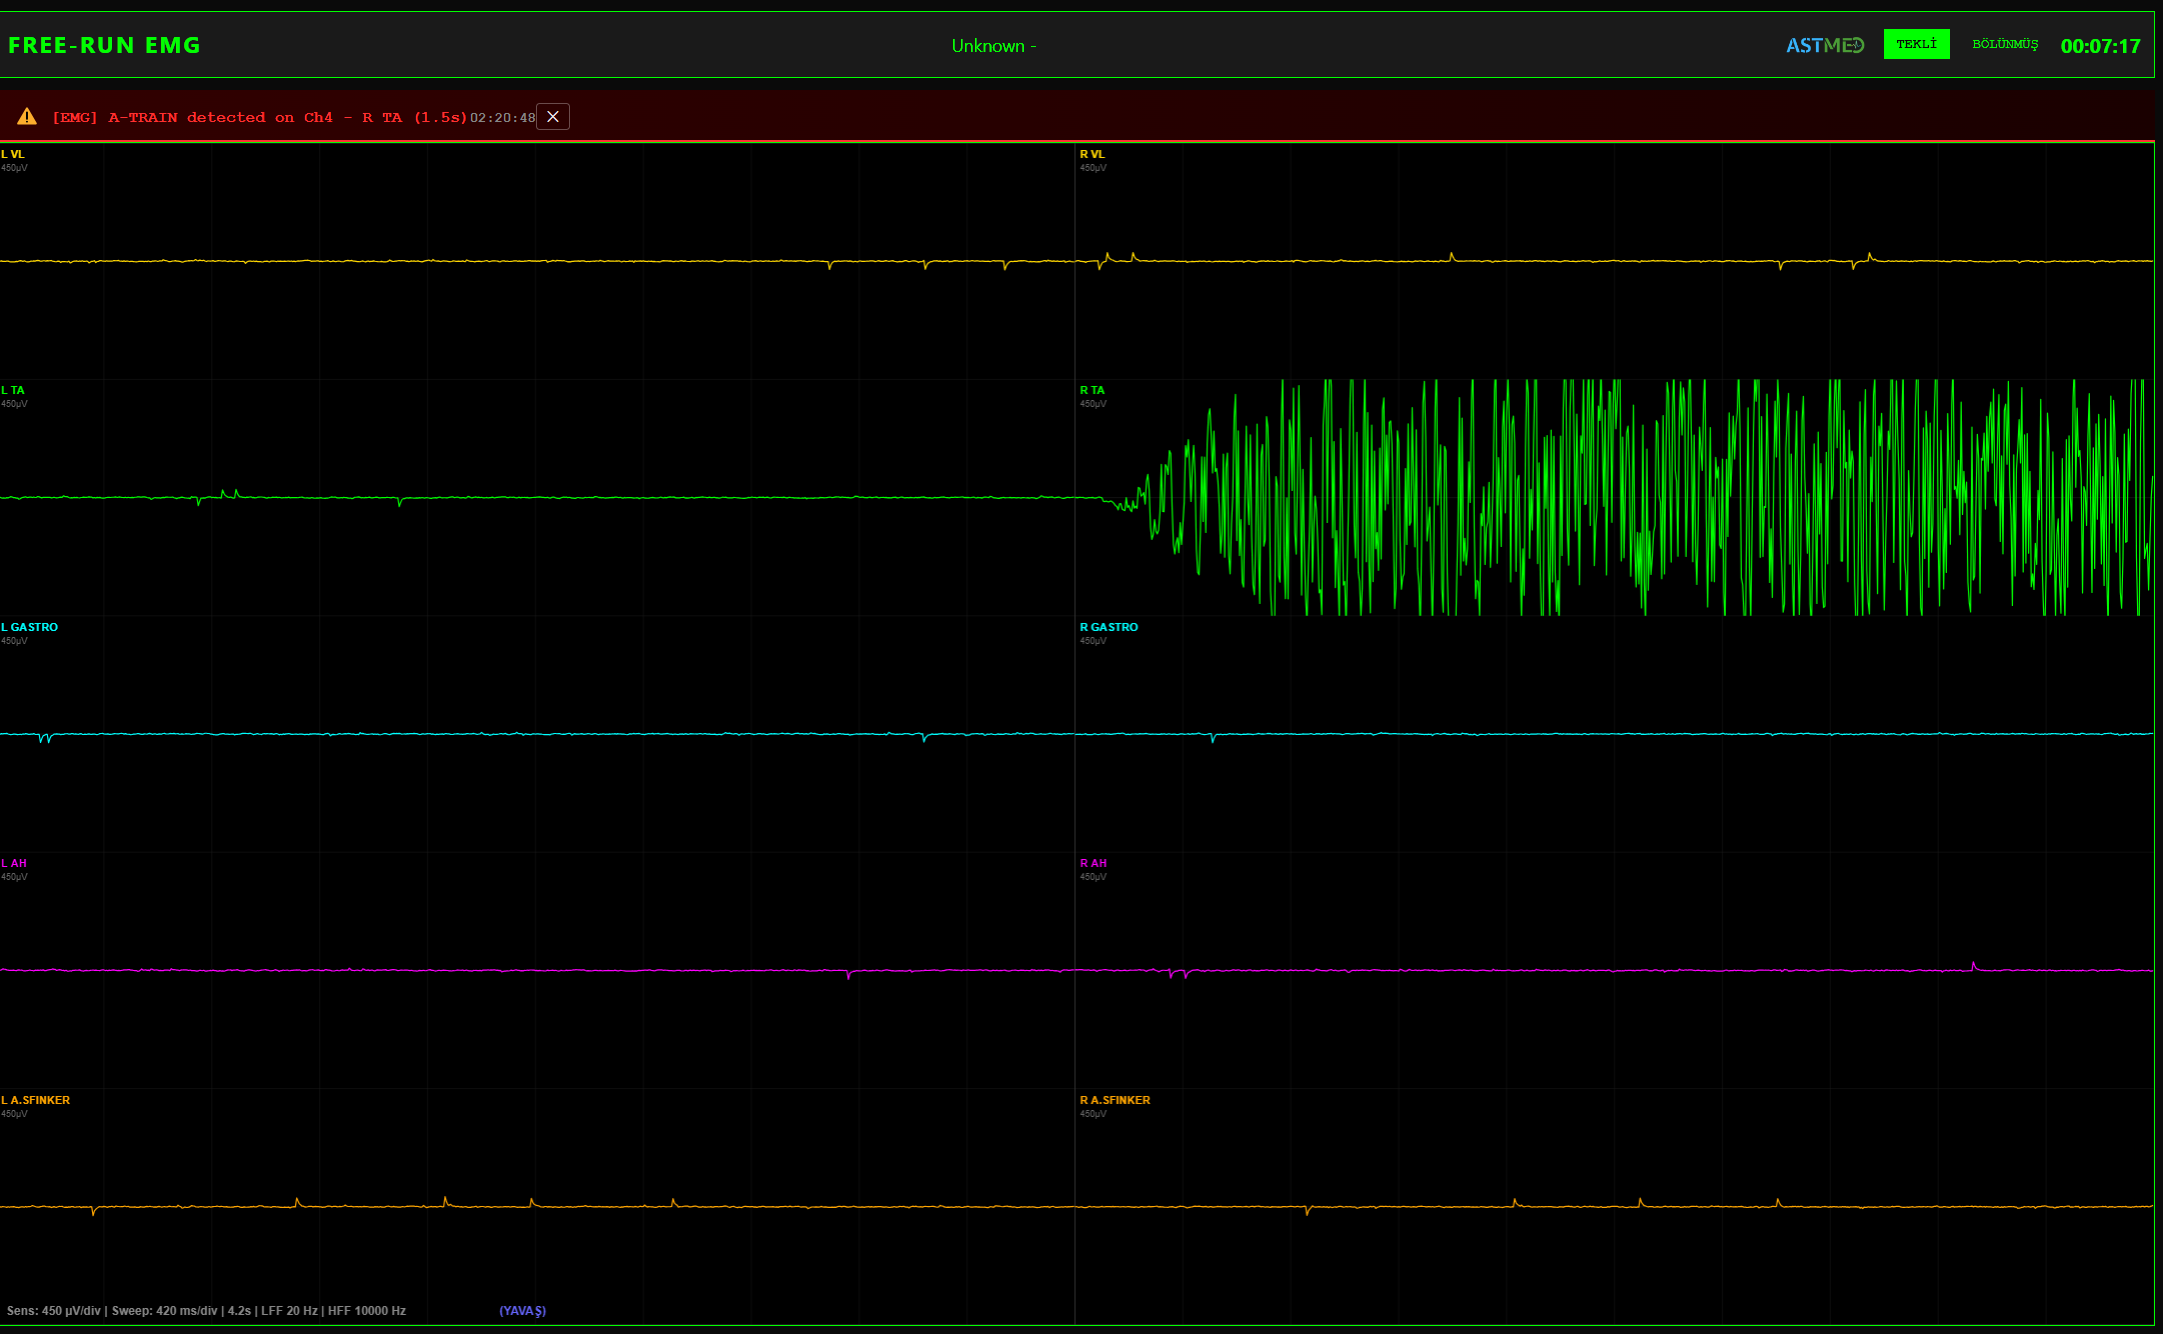Click the R A.SFINKER channel label
This screenshot has height=1334, width=2163.
tap(1115, 1100)
